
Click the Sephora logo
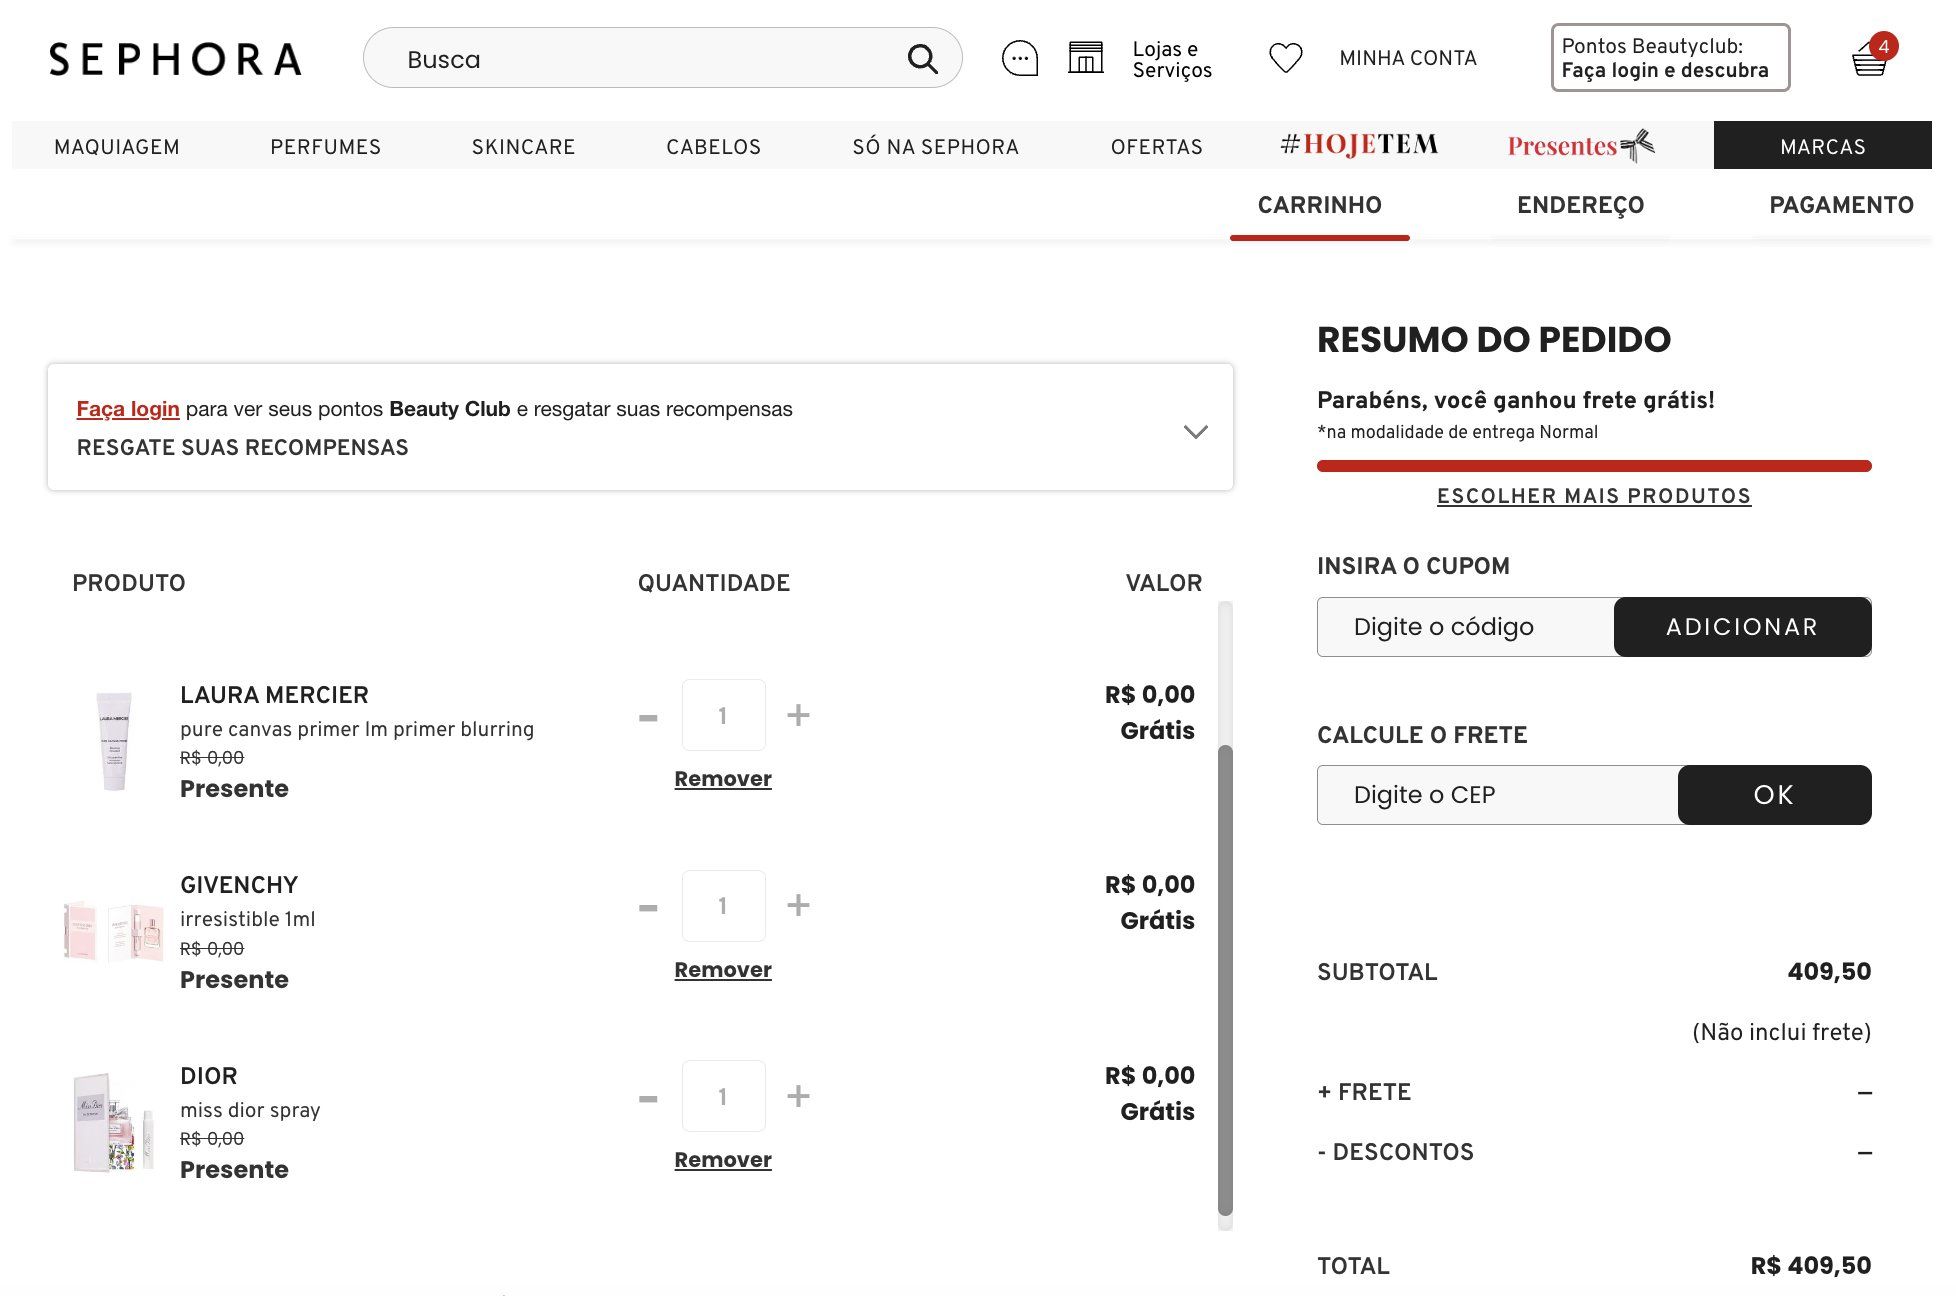[x=175, y=59]
